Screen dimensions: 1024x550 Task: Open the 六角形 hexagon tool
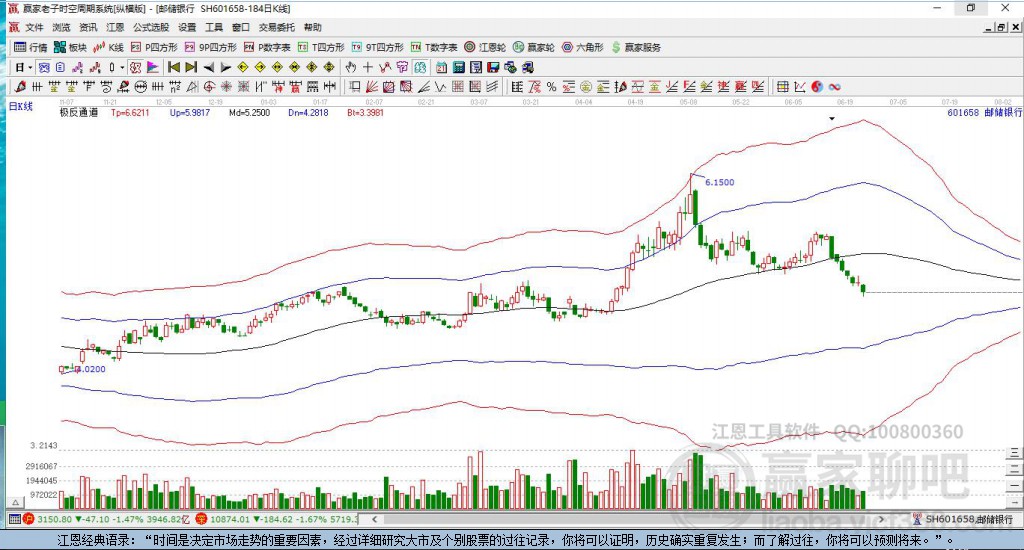(583, 47)
